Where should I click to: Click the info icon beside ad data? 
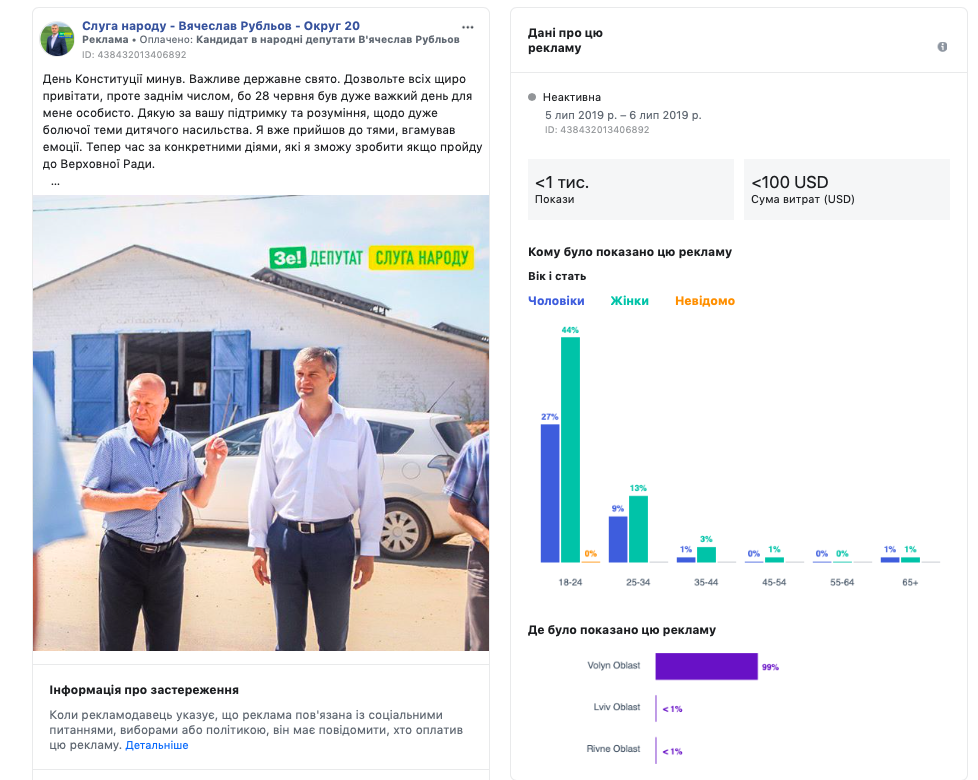tap(942, 47)
